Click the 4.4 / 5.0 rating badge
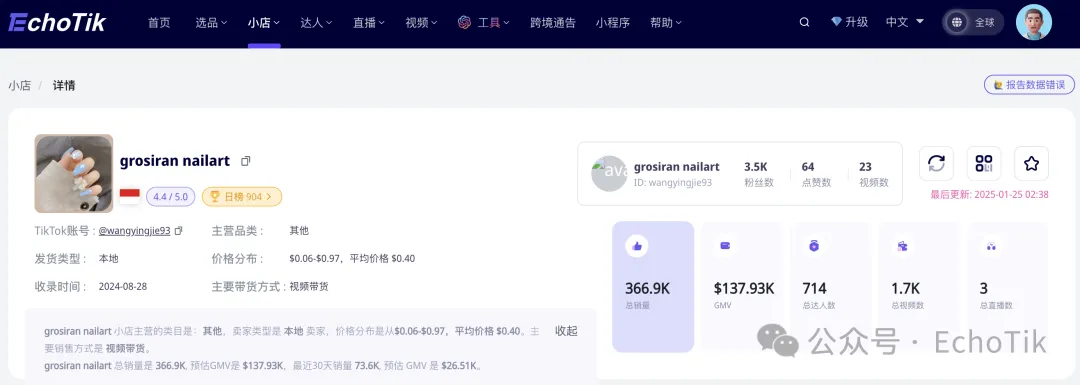 170,196
